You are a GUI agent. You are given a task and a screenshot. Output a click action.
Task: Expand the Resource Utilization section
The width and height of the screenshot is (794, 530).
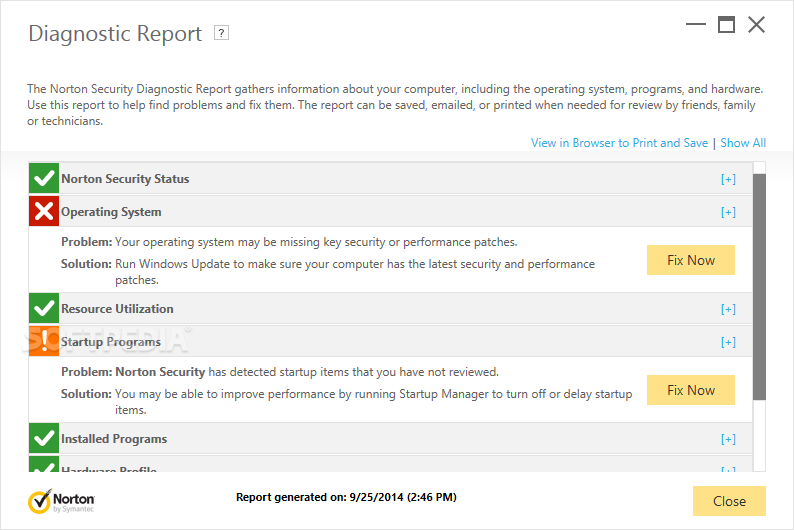728,309
